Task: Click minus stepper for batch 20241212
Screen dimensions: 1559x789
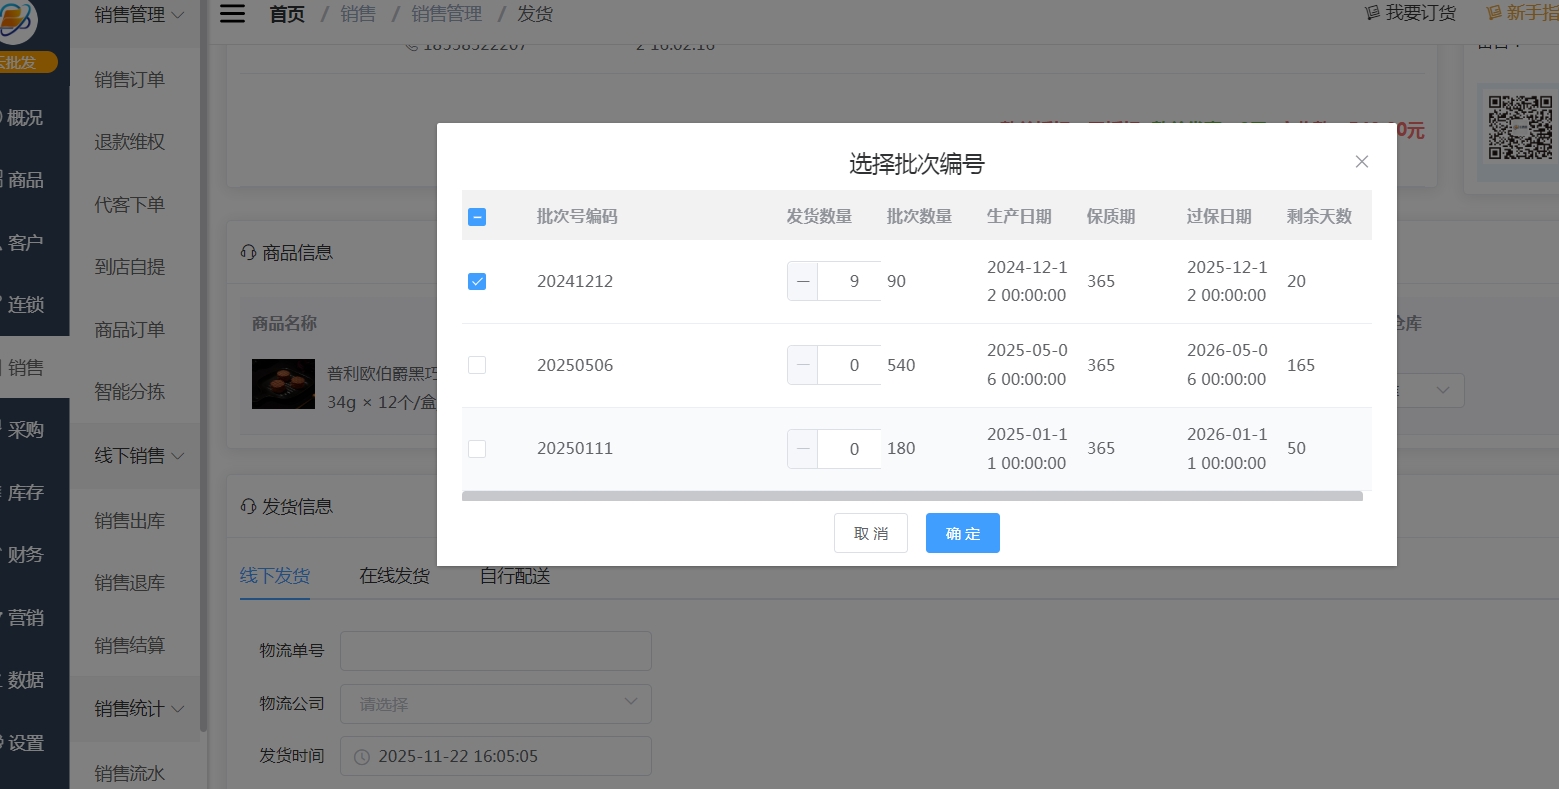Action: (803, 282)
